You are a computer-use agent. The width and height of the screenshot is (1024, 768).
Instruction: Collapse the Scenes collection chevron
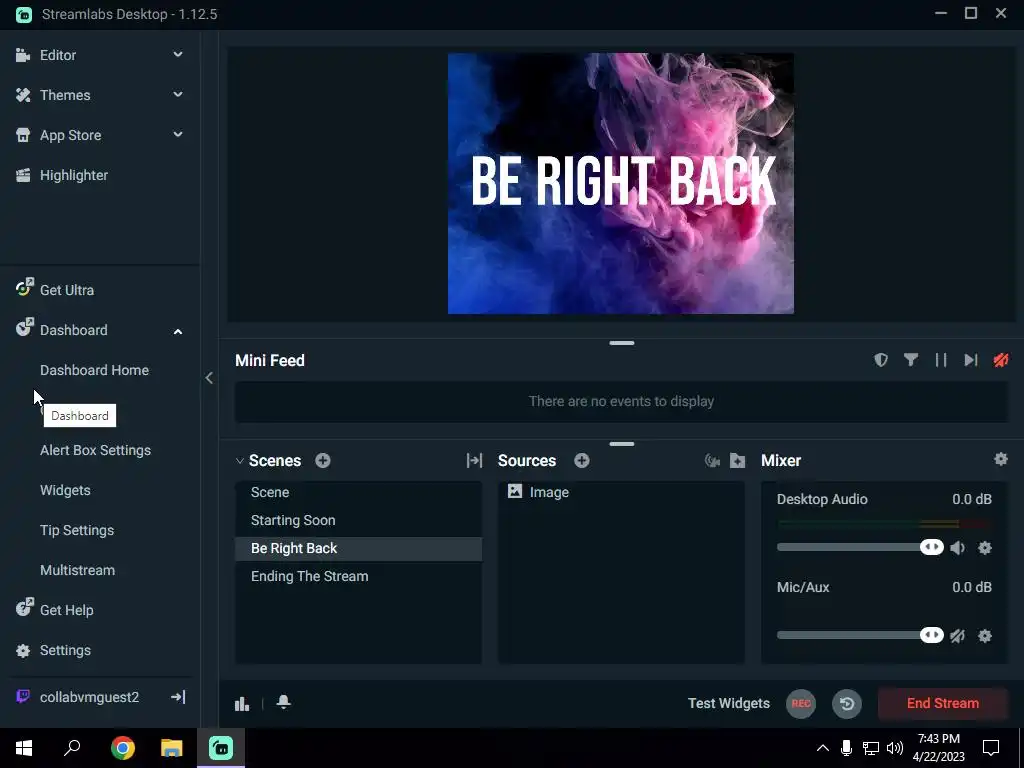(240, 461)
